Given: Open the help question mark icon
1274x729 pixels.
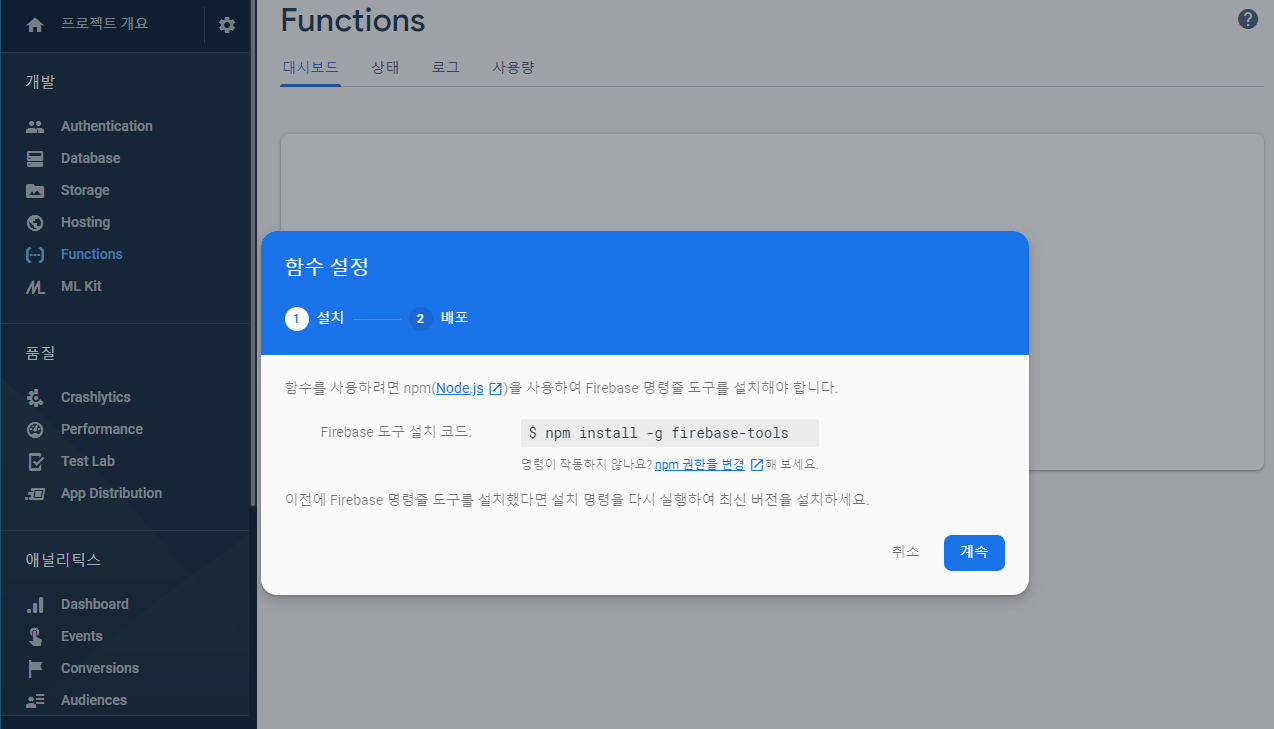Looking at the screenshot, I should [x=1248, y=19].
